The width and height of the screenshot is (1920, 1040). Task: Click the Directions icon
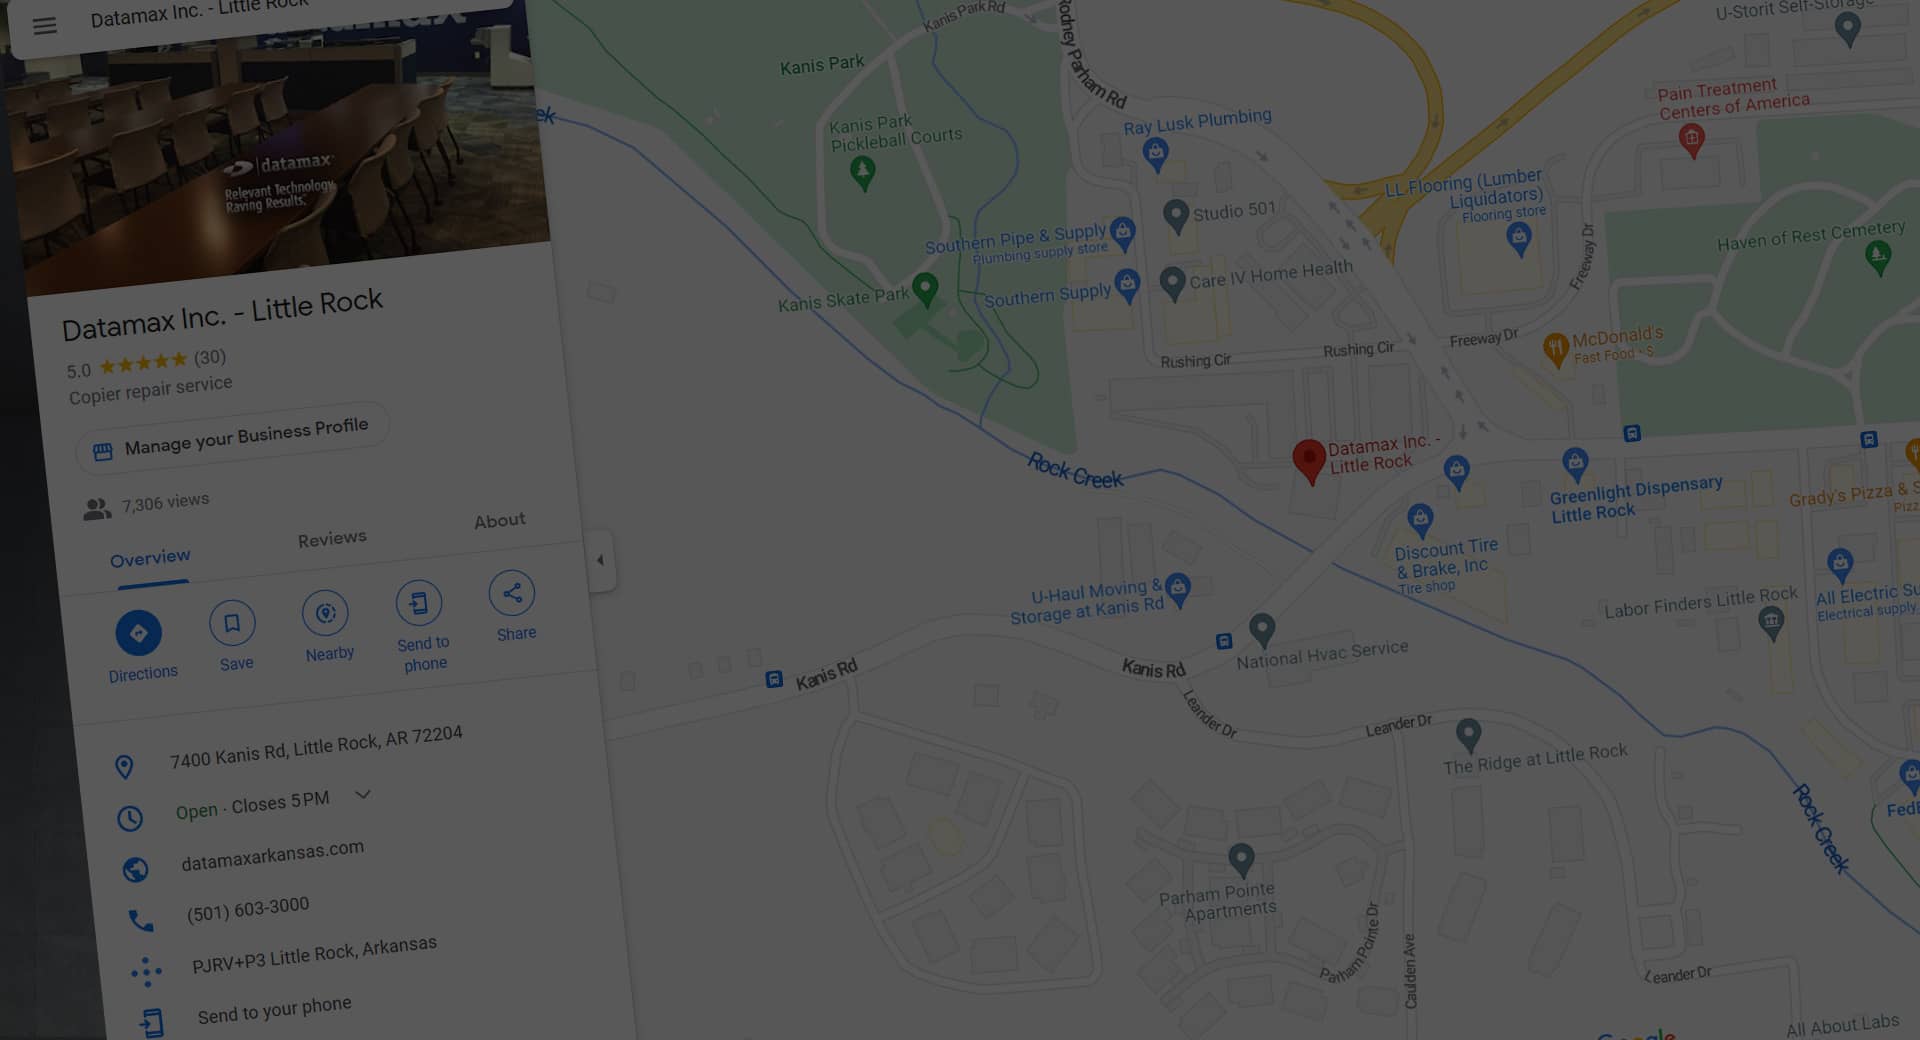point(138,633)
